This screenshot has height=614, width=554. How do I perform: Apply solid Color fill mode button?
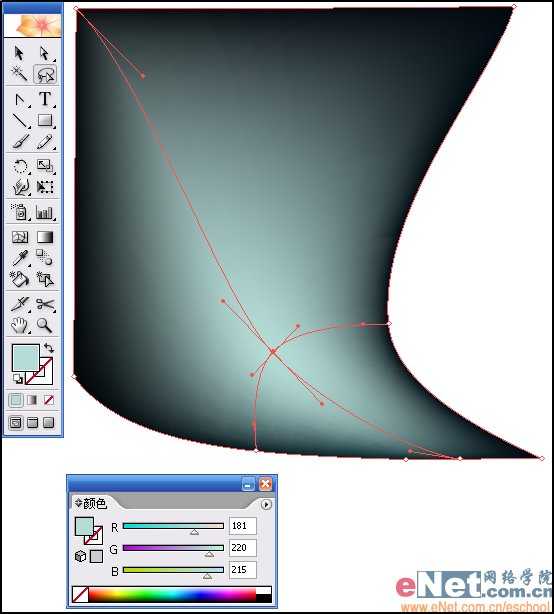pyautogui.click(x=16, y=400)
